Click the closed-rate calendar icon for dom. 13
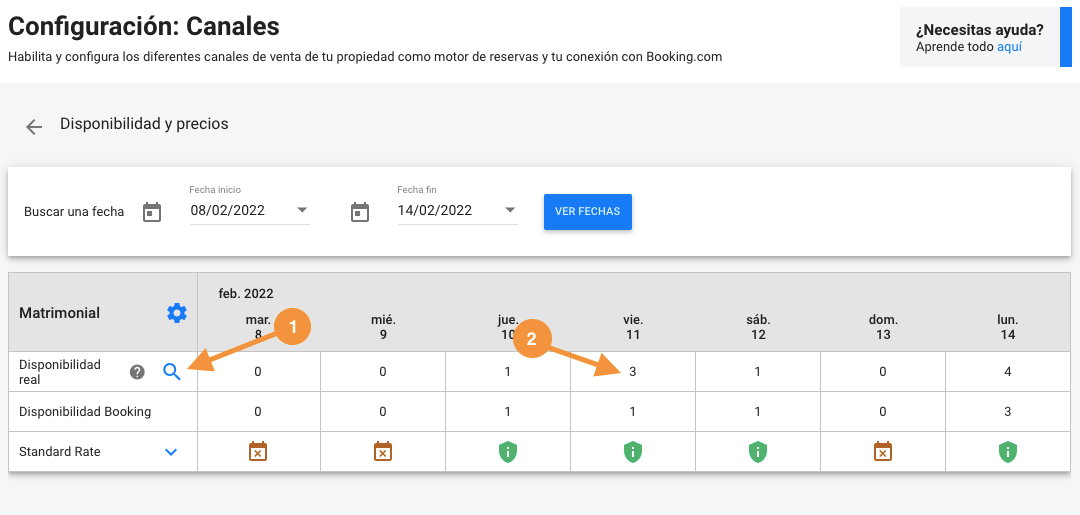Image resolution: width=1080 pixels, height=515 pixels. pos(883,452)
